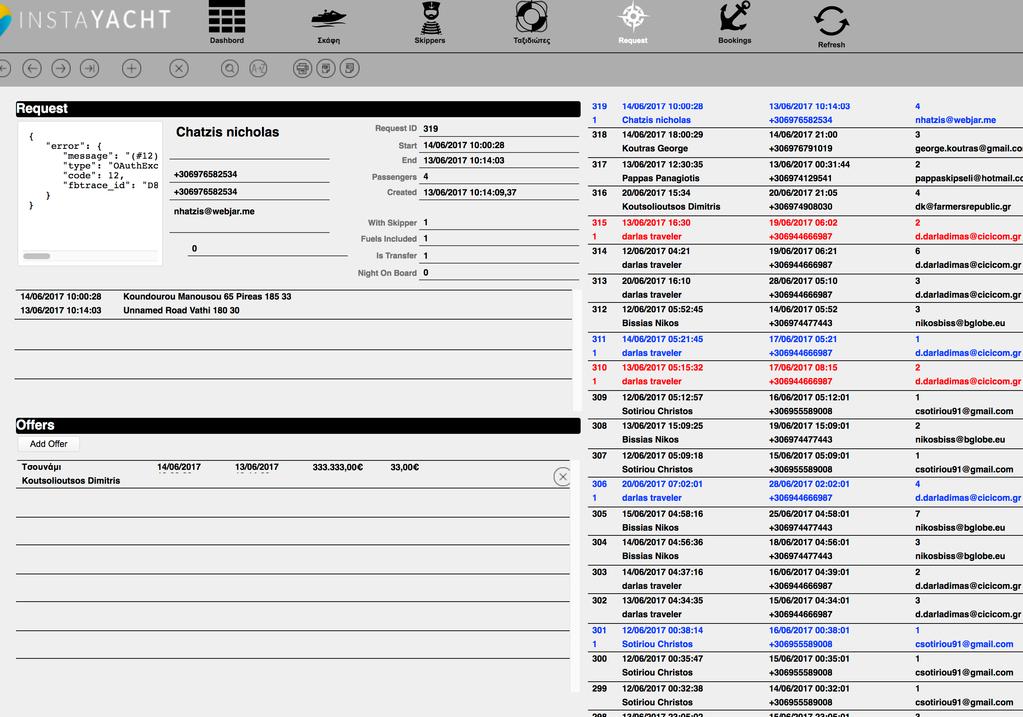Select request 316 Koutsolioutsos Dimitris
1023x717 pixels.
805,200
